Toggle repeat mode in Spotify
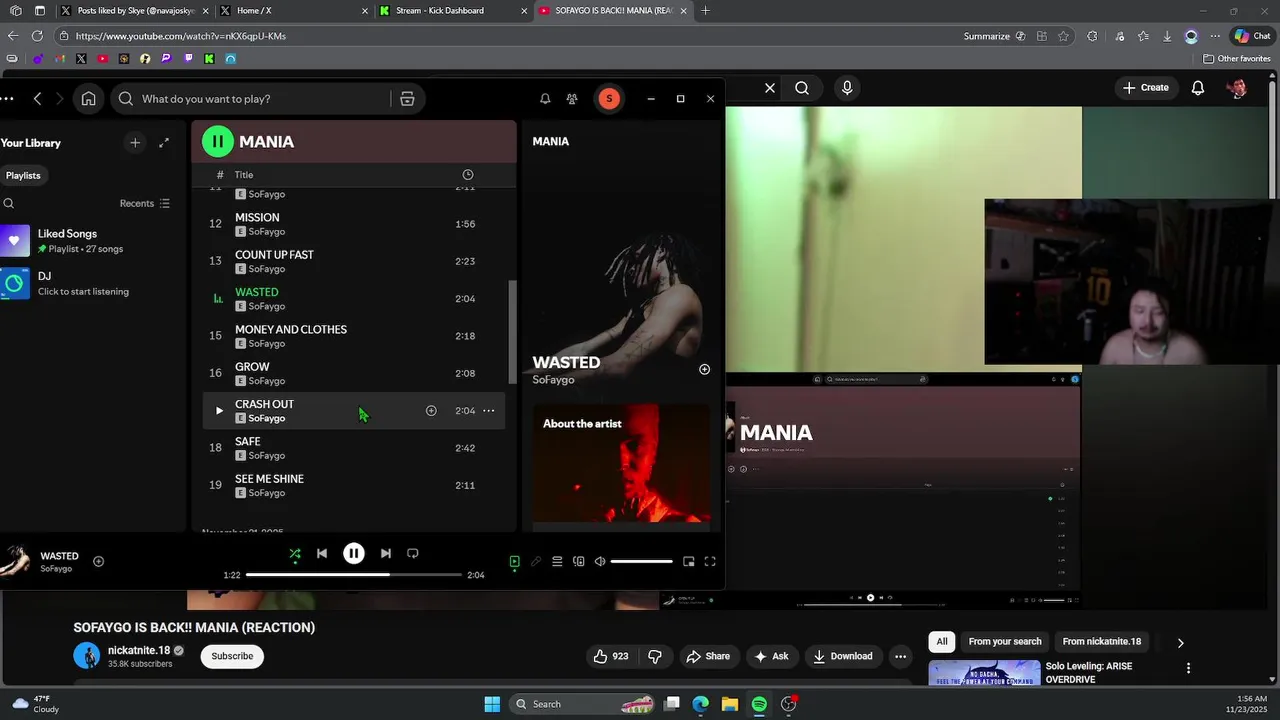 point(413,553)
